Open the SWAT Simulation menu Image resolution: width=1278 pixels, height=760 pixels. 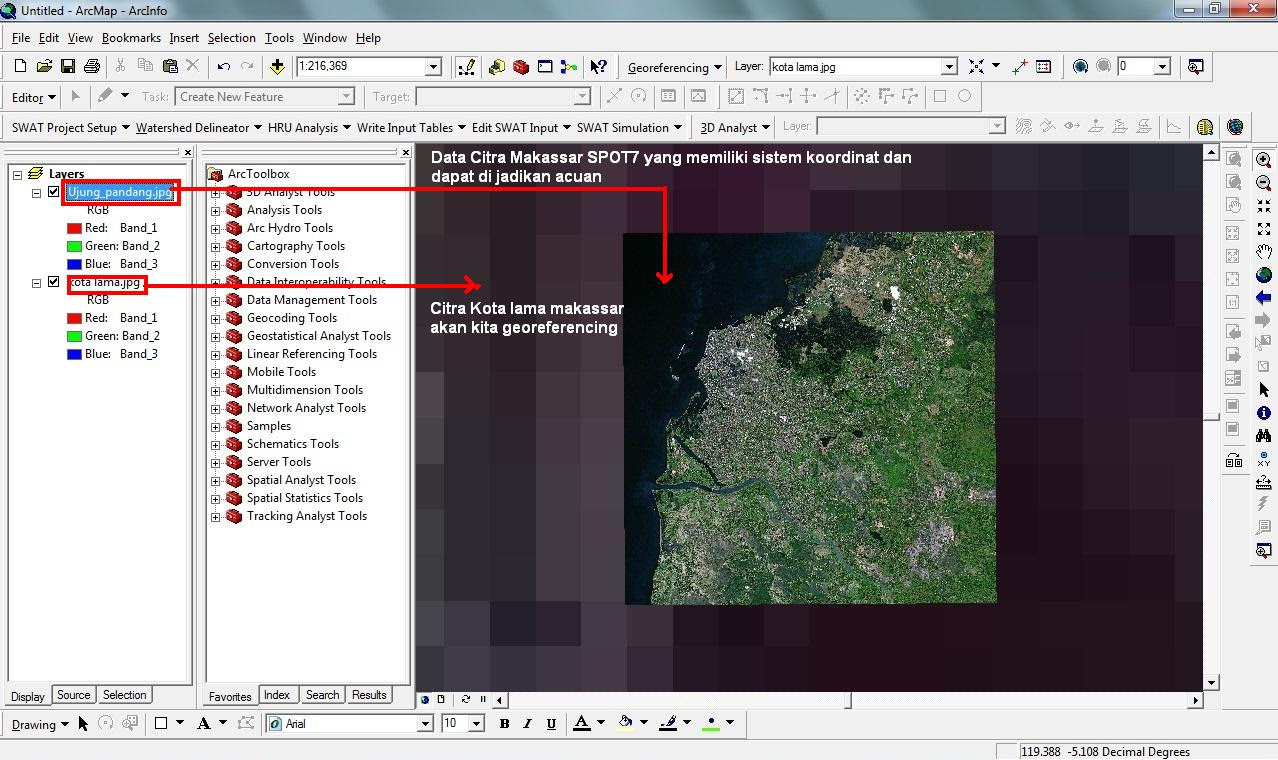629,128
